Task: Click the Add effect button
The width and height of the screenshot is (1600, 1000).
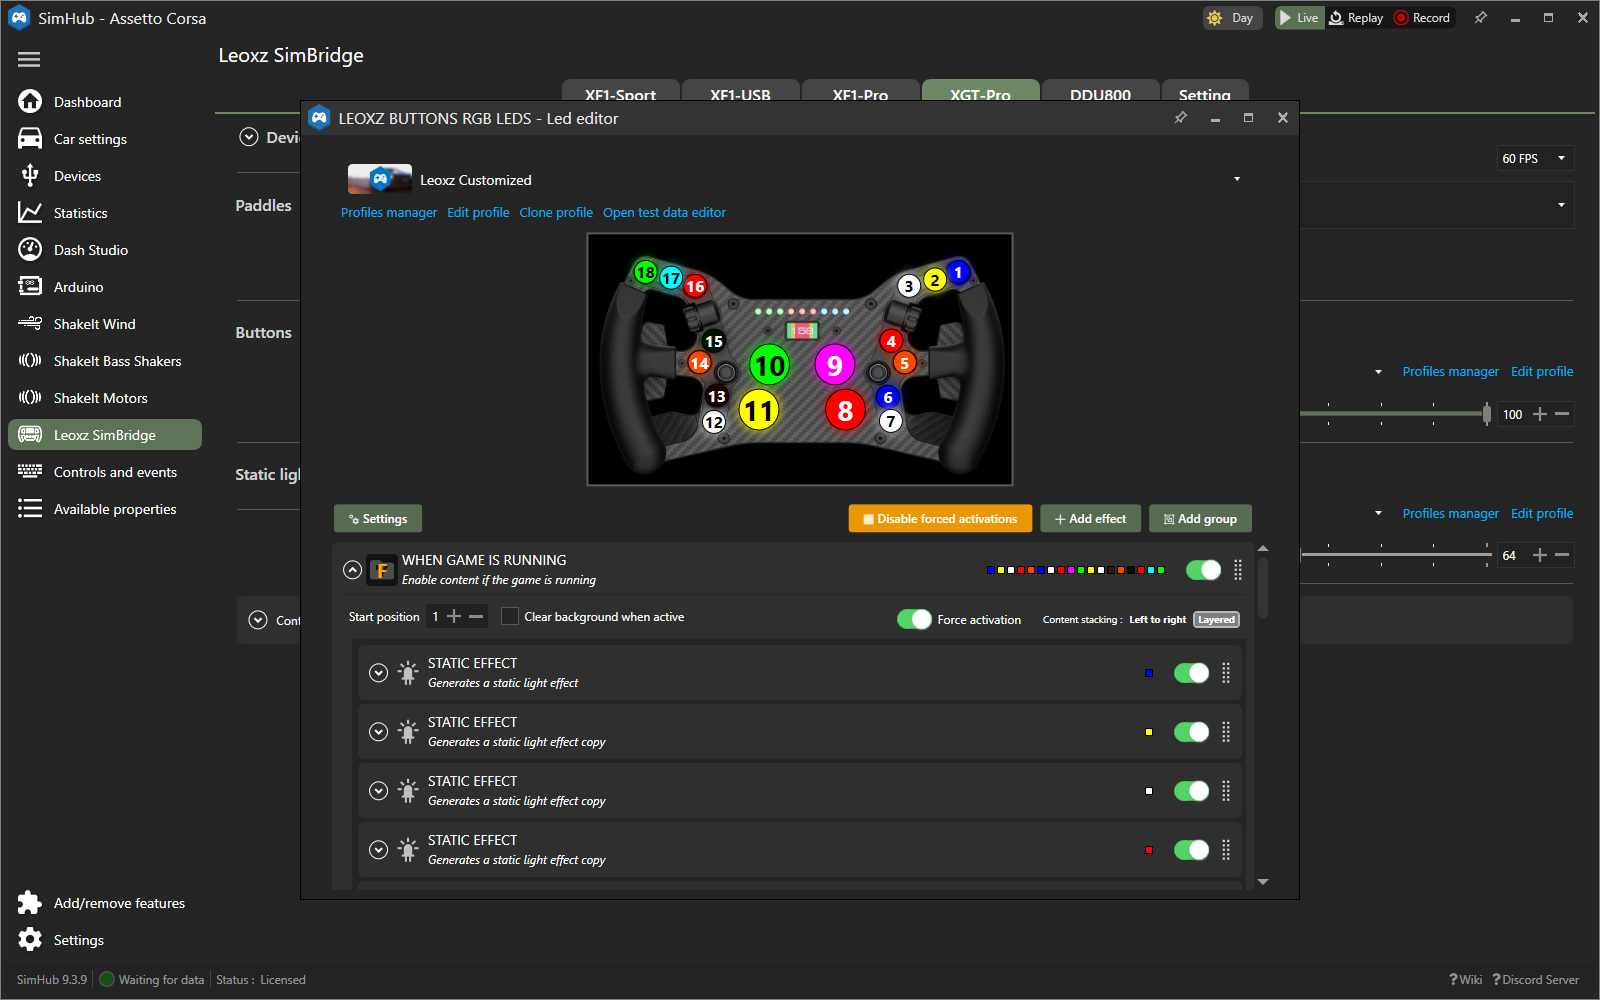Action: tap(1090, 519)
